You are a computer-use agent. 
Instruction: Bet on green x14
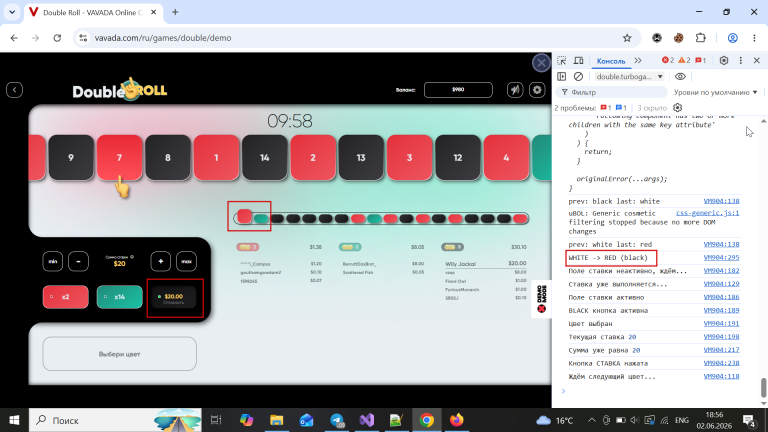[120, 297]
